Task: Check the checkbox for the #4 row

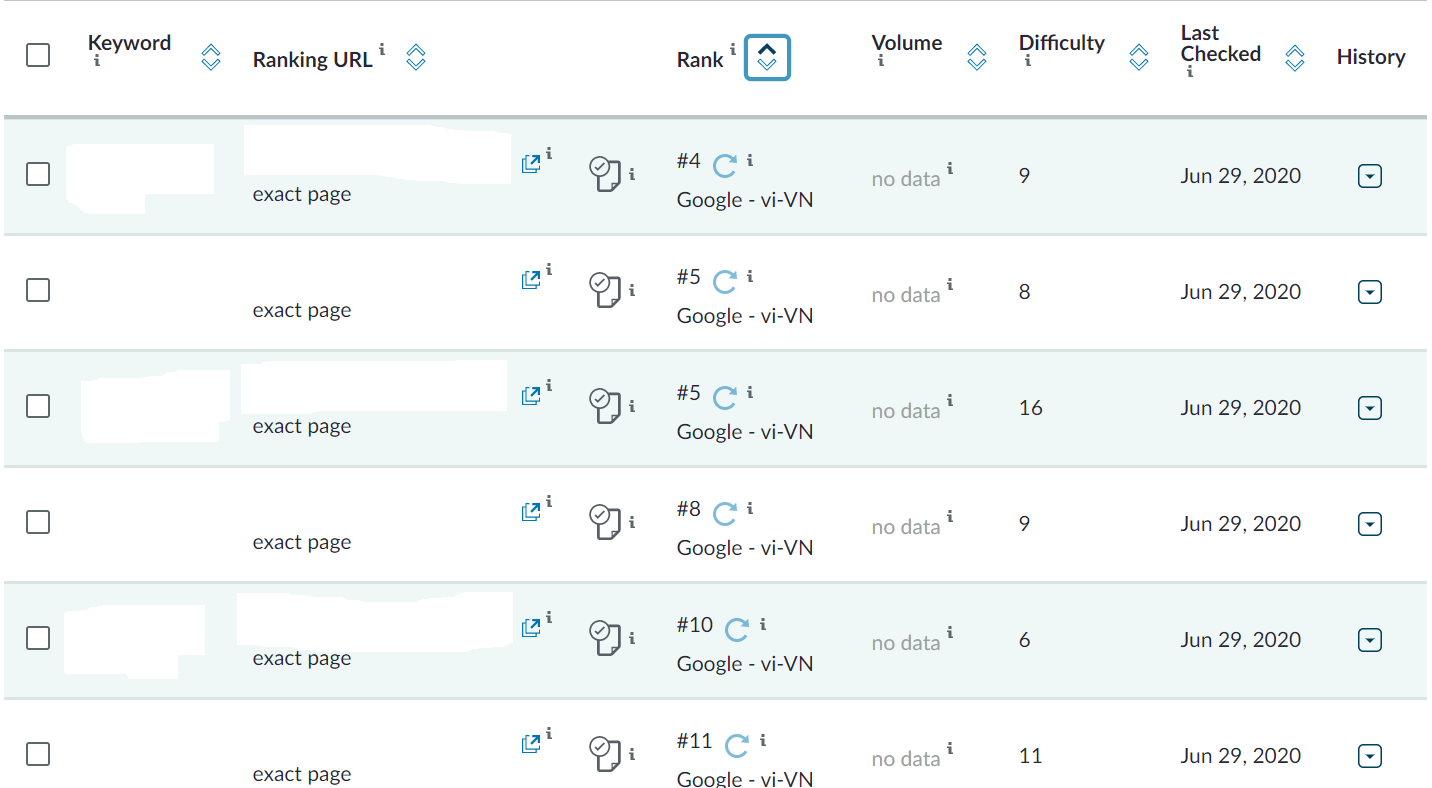Action: pos(38,174)
